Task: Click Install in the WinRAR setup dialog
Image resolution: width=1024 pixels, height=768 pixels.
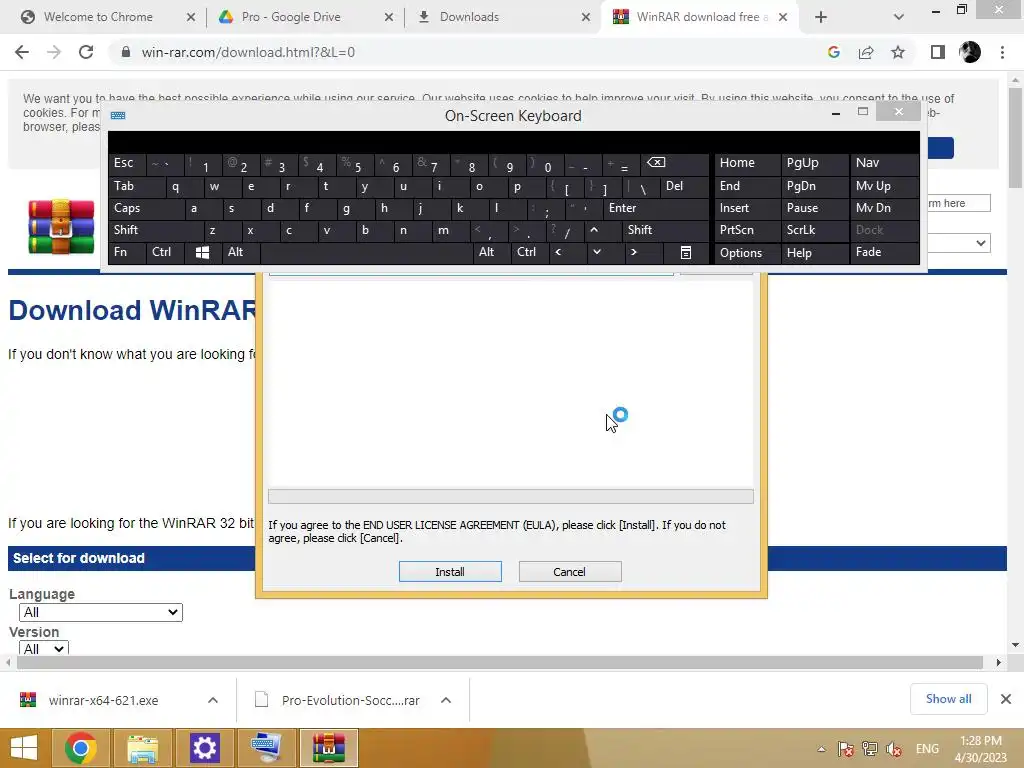Action: point(450,571)
